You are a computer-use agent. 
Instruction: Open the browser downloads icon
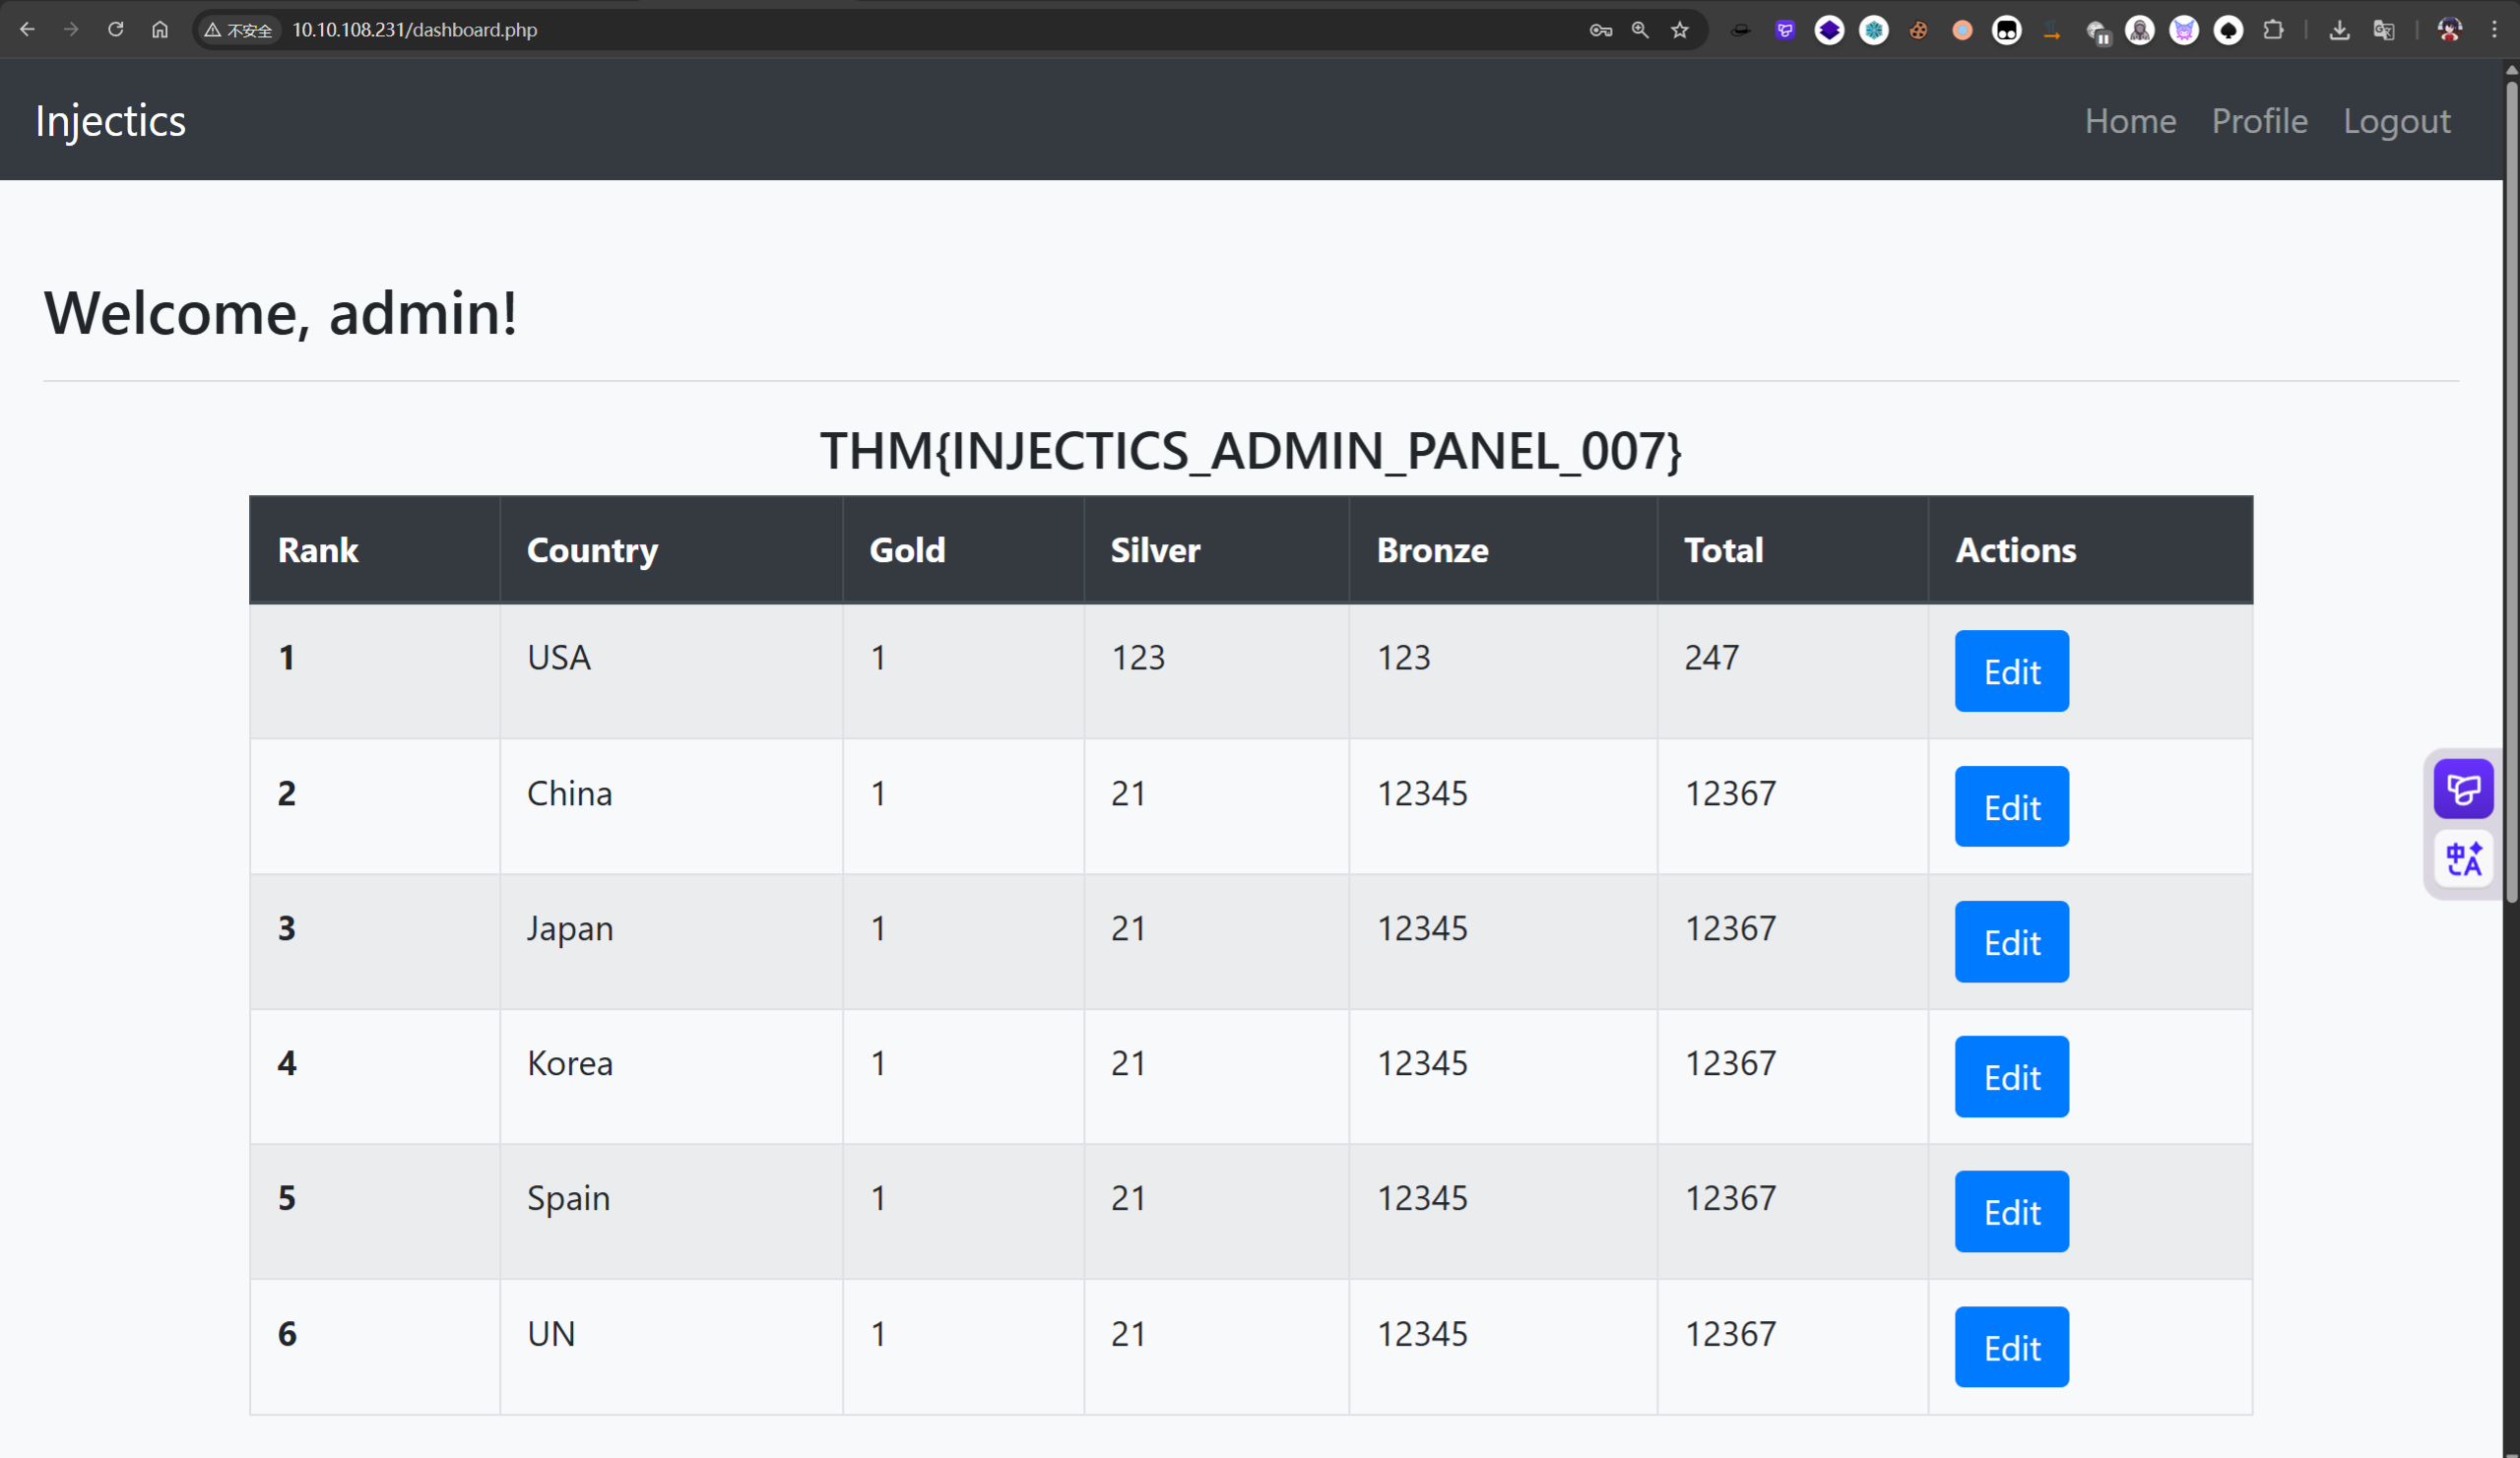[2339, 30]
